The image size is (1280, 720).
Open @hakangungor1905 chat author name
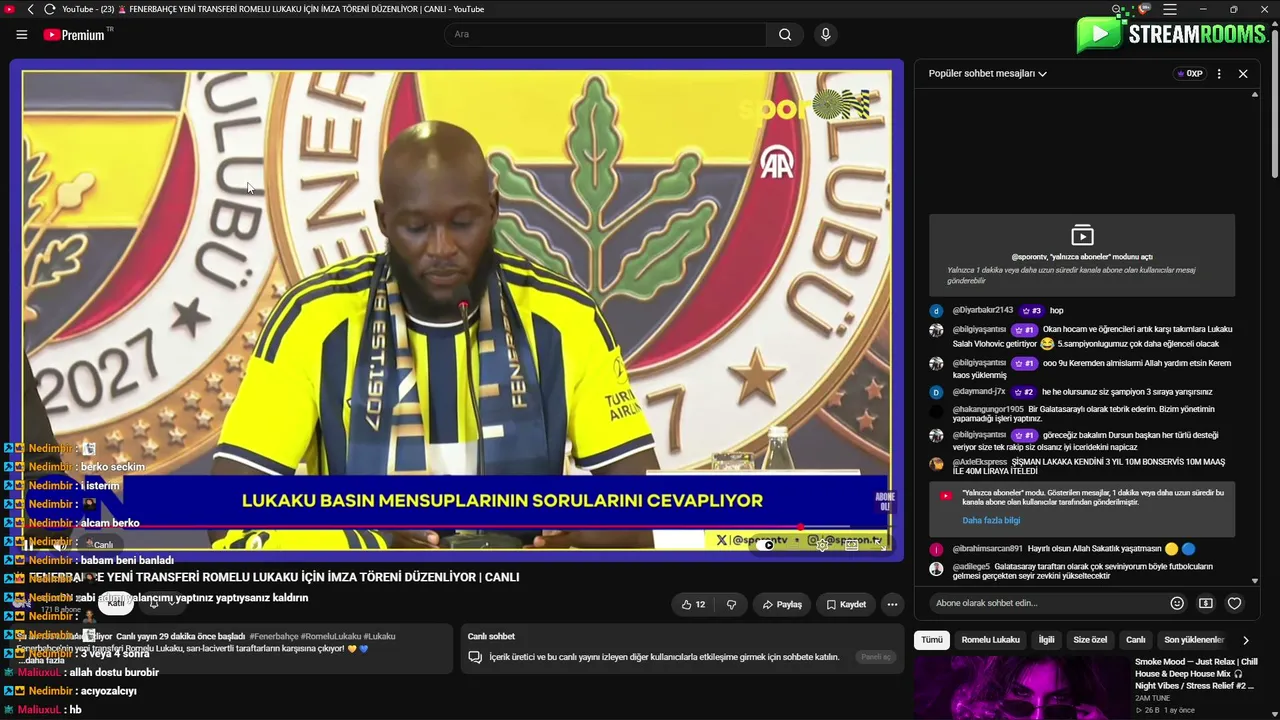[x=988, y=409]
